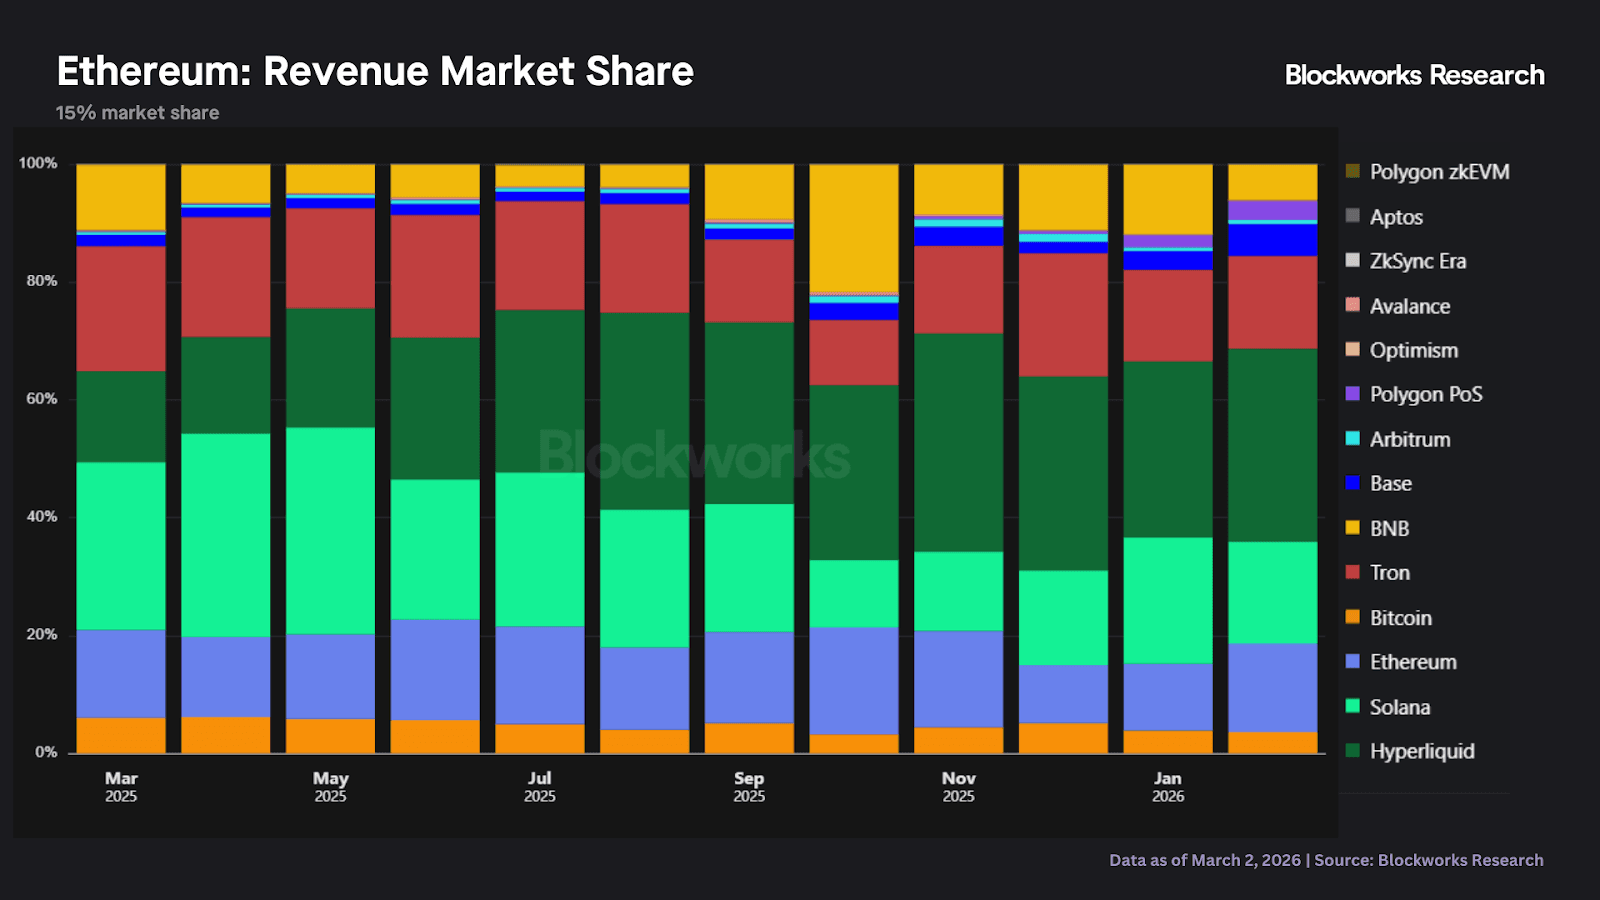Click the bright green Solana segment of the Jan 2026 bar
Image resolution: width=1600 pixels, height=900 pixels.
1168,601
